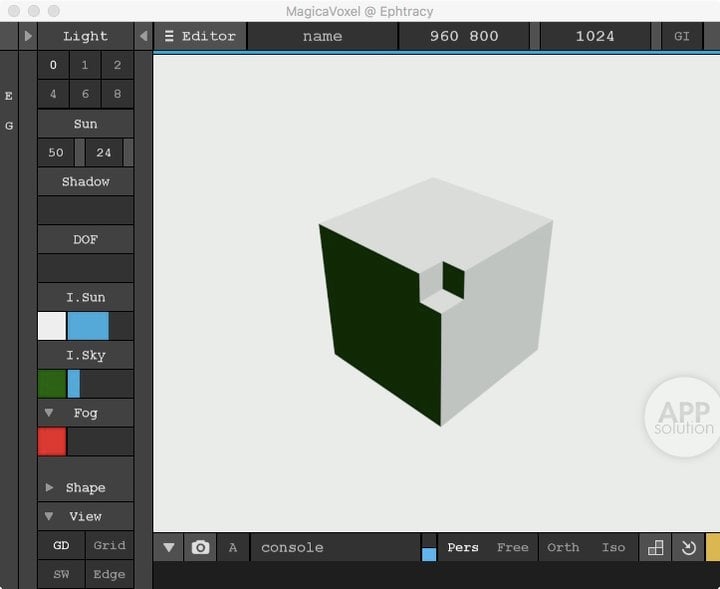
Task: Collapse the bottom console with down arrow
Action: tap(169, 547)
